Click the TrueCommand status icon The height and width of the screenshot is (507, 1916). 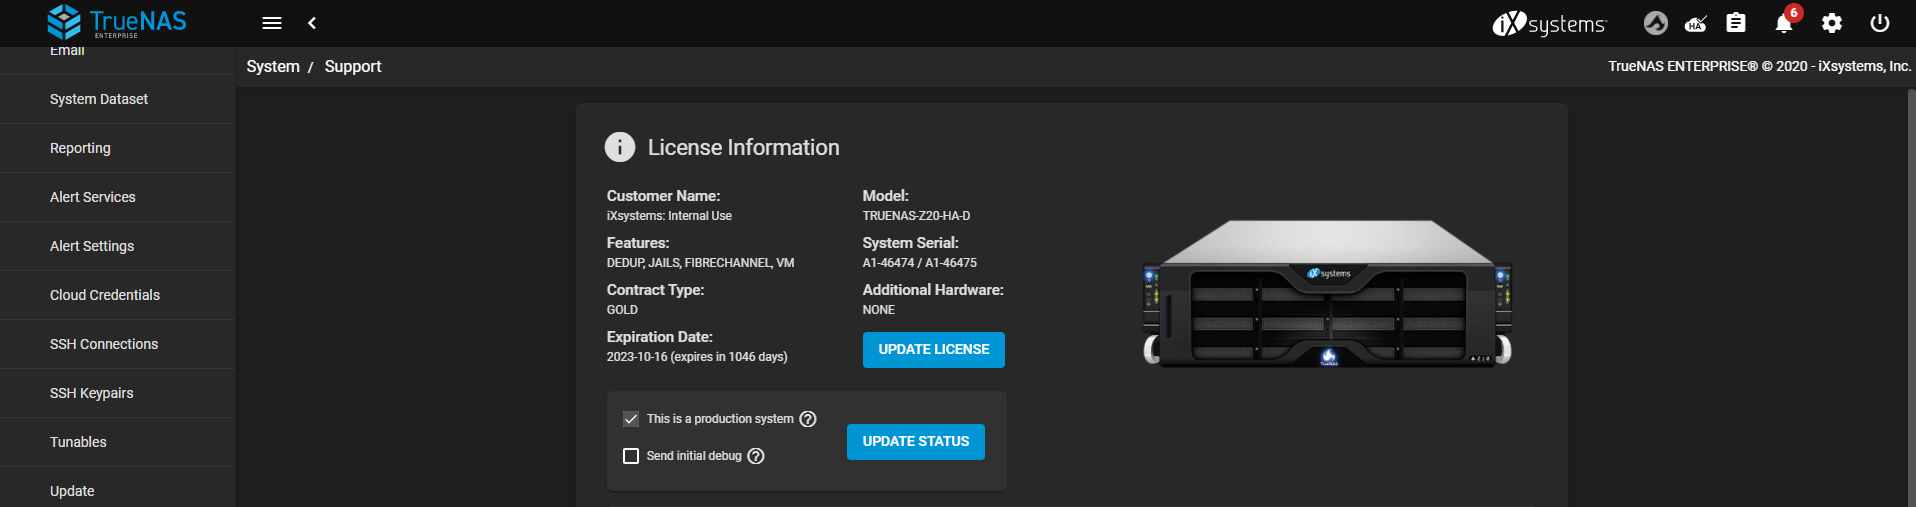click(1656, 23)
